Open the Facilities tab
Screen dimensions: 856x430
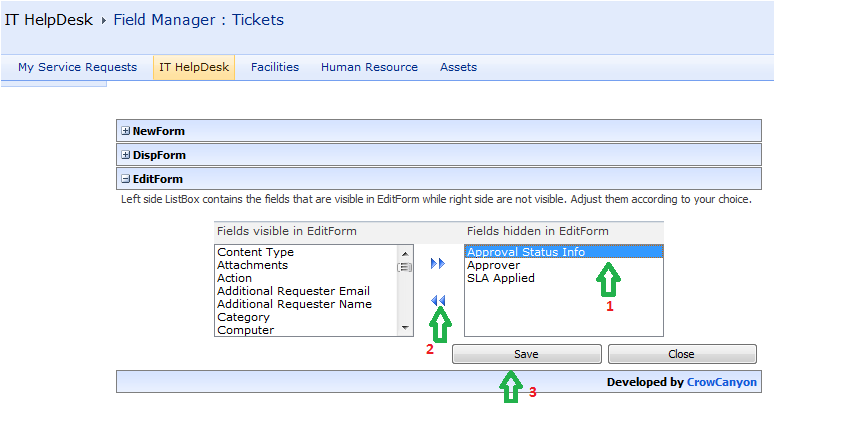tap(275, 67)
